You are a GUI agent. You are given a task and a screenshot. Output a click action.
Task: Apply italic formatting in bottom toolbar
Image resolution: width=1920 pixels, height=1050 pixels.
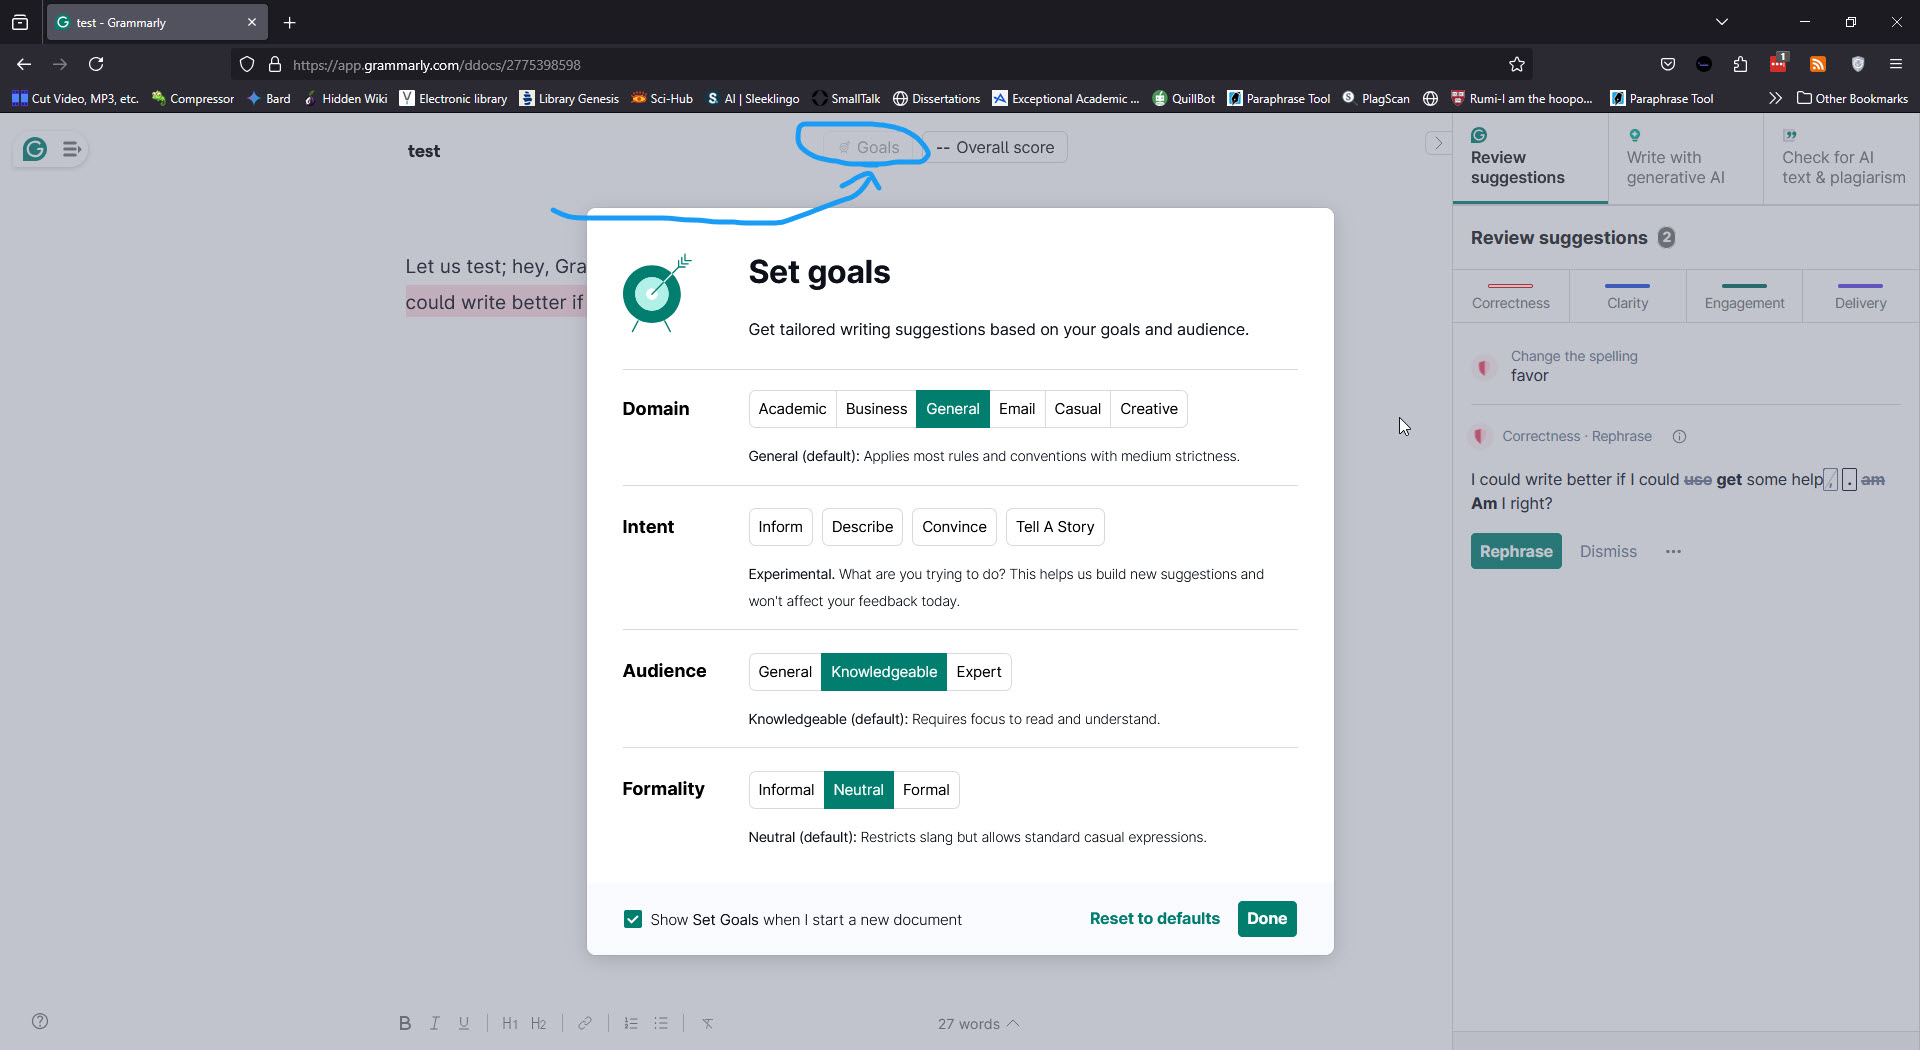[435, 1023]
